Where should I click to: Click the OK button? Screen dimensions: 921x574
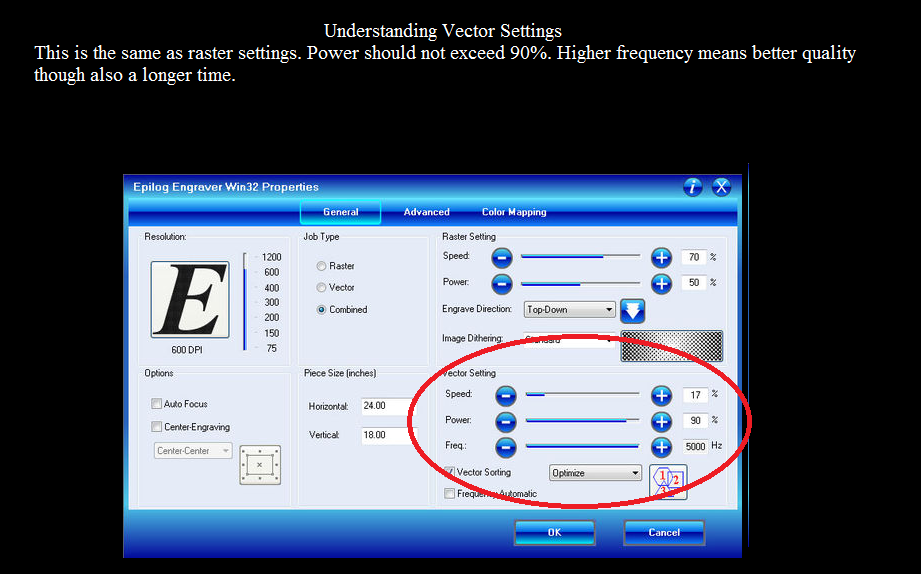pos(554,532)
